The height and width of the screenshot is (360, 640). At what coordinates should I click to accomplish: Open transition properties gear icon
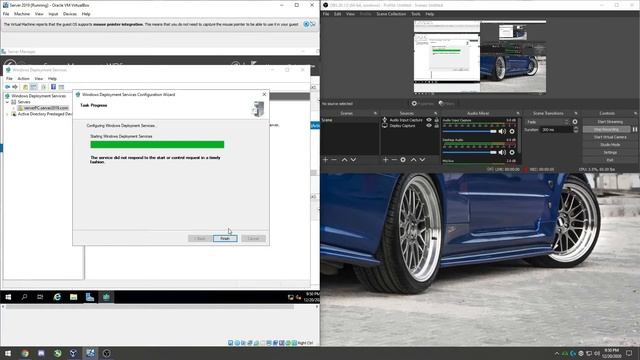575,122
